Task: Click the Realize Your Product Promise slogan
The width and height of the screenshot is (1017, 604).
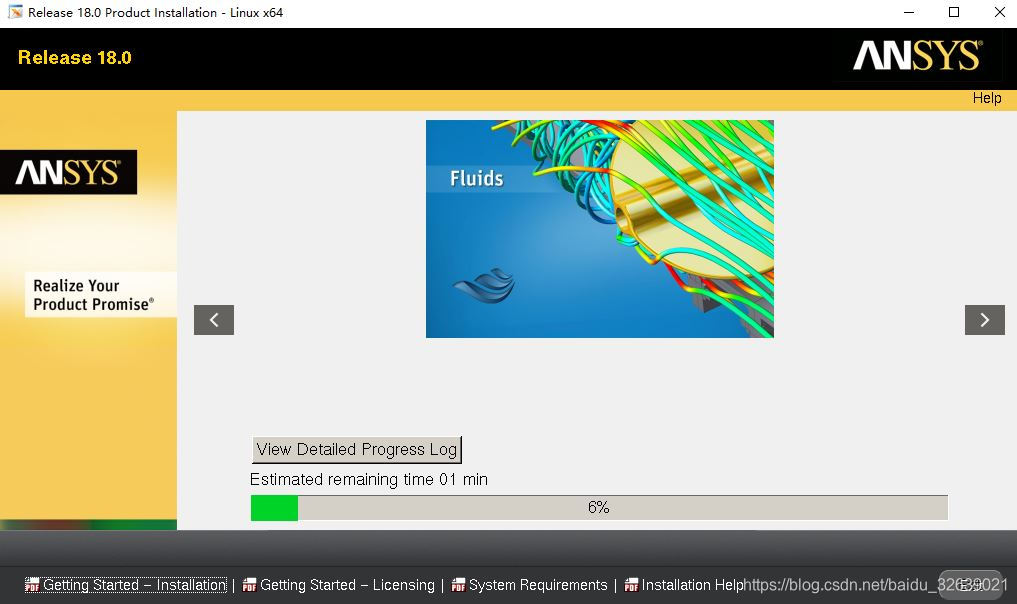Action: point(93,295)
